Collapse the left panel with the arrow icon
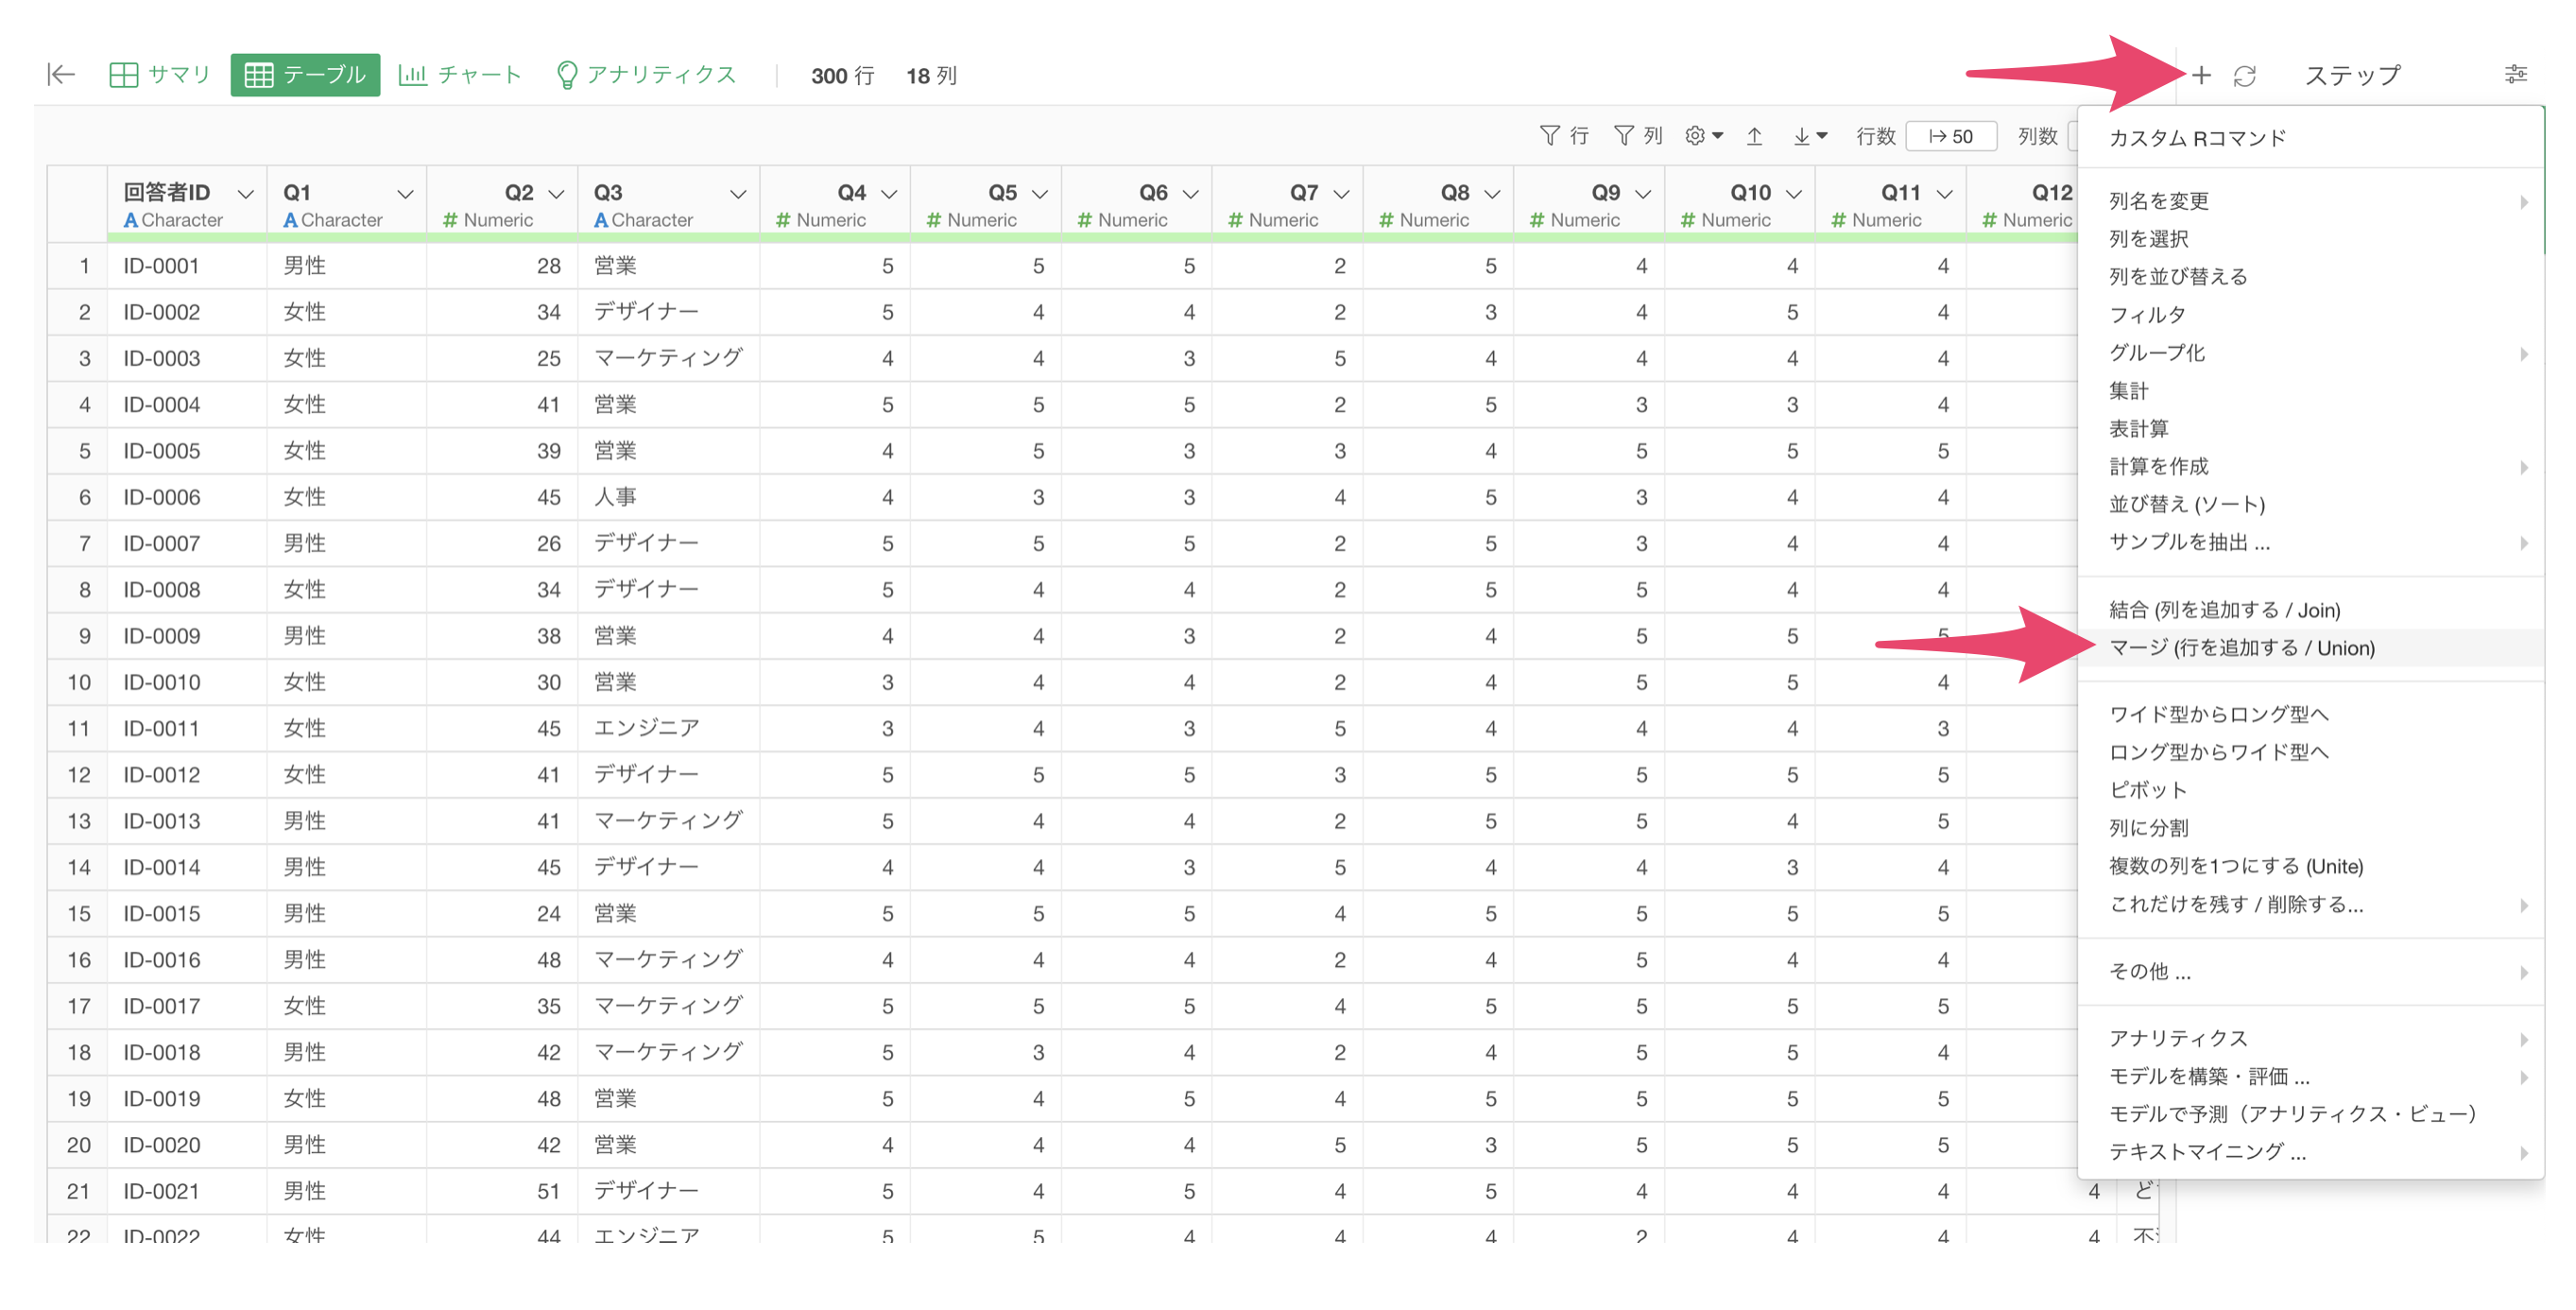Image resolution: width=2576 pixels, height=1310 pixels. point(61,74)
